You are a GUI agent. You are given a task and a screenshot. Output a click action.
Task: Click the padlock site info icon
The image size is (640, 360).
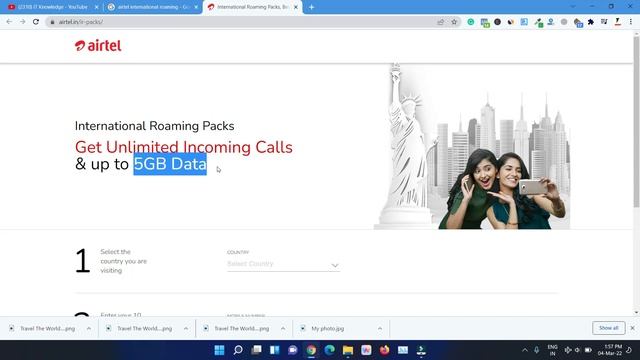(52, 22)
